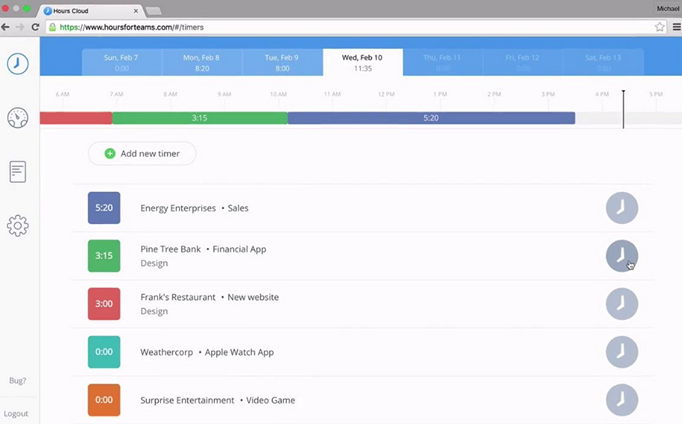Screen dimensions: 682x424
Task: Start the Pine Tree Bank timer clock
Action: click(621, 255)
